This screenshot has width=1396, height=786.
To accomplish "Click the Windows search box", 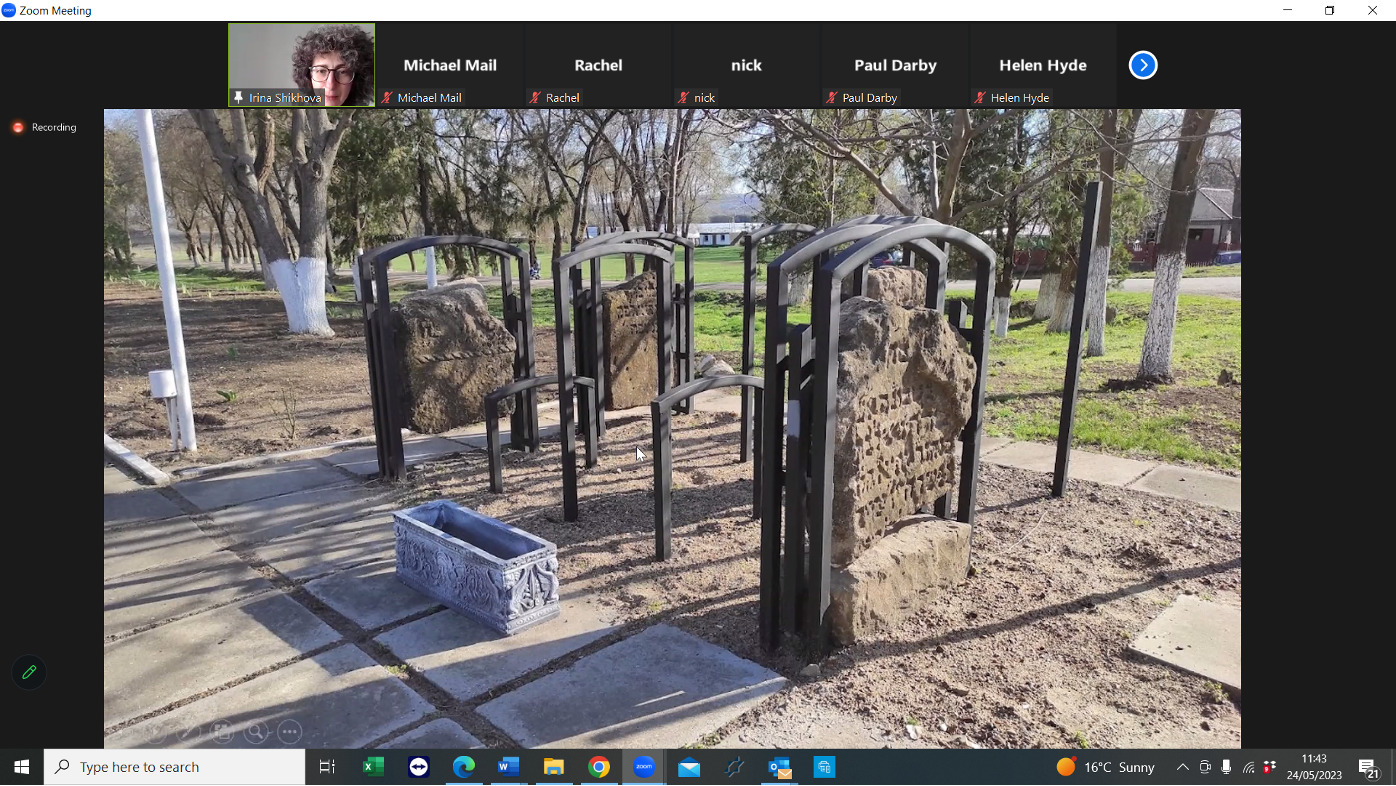I will (x=175, y=767).
